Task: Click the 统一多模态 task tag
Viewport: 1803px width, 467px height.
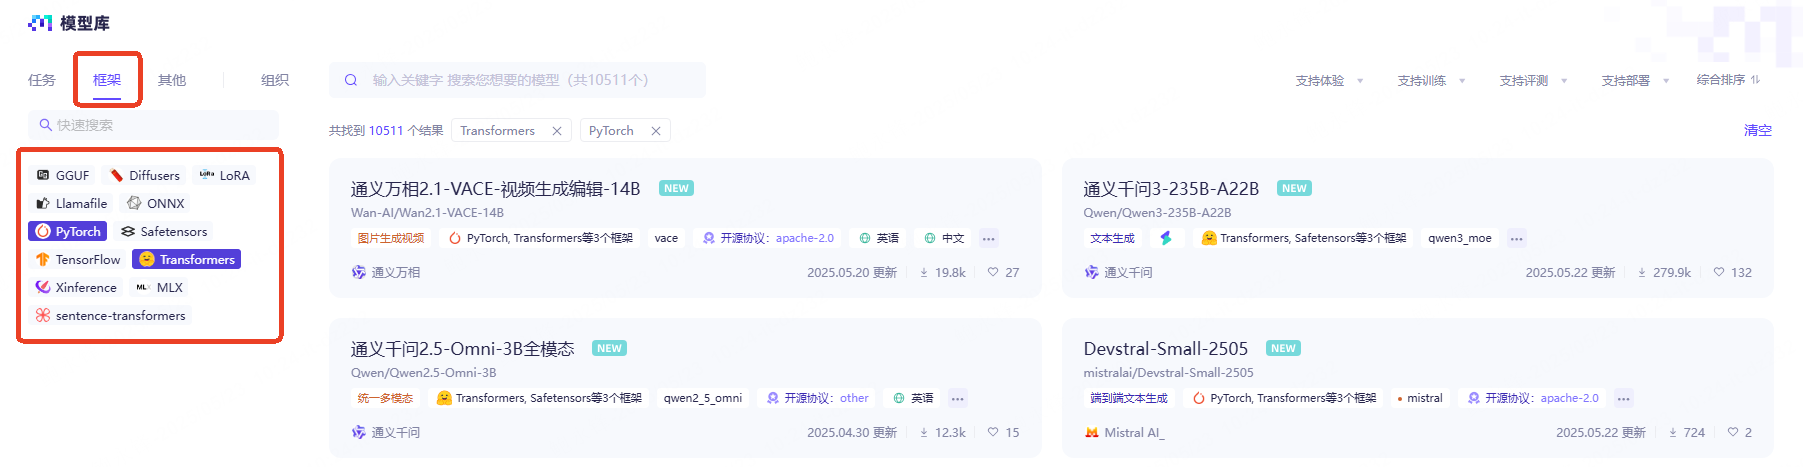Action: (x=385, y=398)
